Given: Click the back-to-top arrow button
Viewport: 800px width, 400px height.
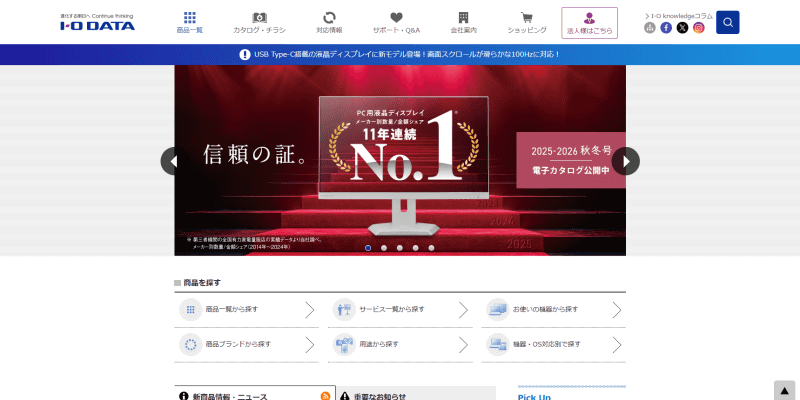Looking at the screenshot, I should pos(785,390).
